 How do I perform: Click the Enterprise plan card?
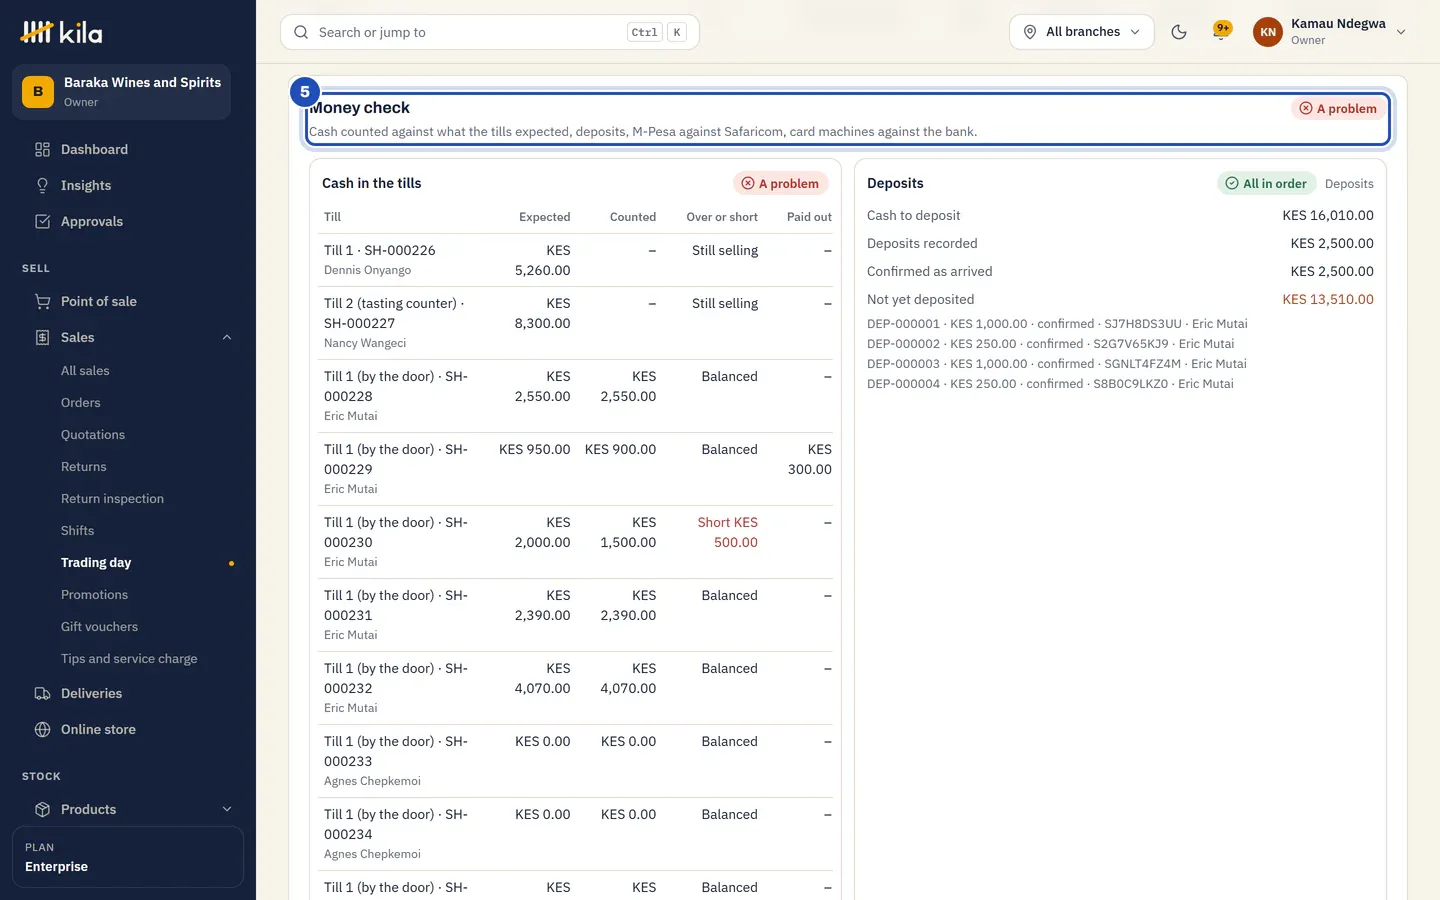click(x=128, y=857)
